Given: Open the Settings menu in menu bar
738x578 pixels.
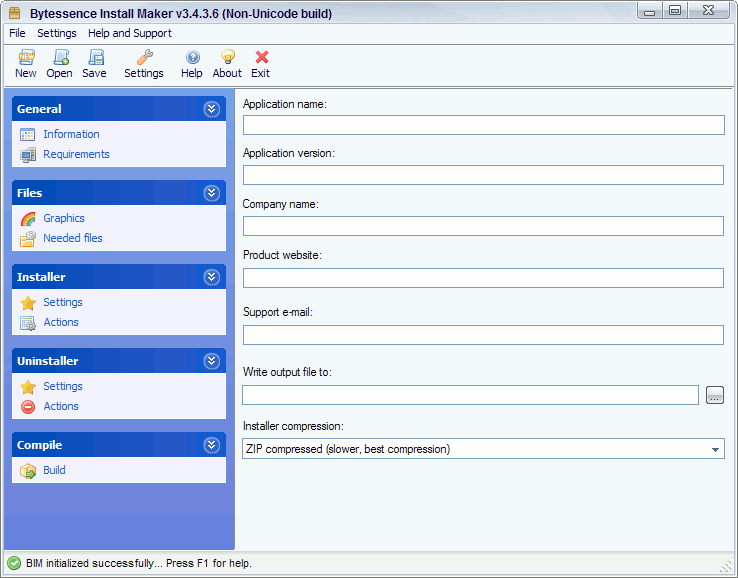Looking at the screenshot, I should click(x=57, y=33).
